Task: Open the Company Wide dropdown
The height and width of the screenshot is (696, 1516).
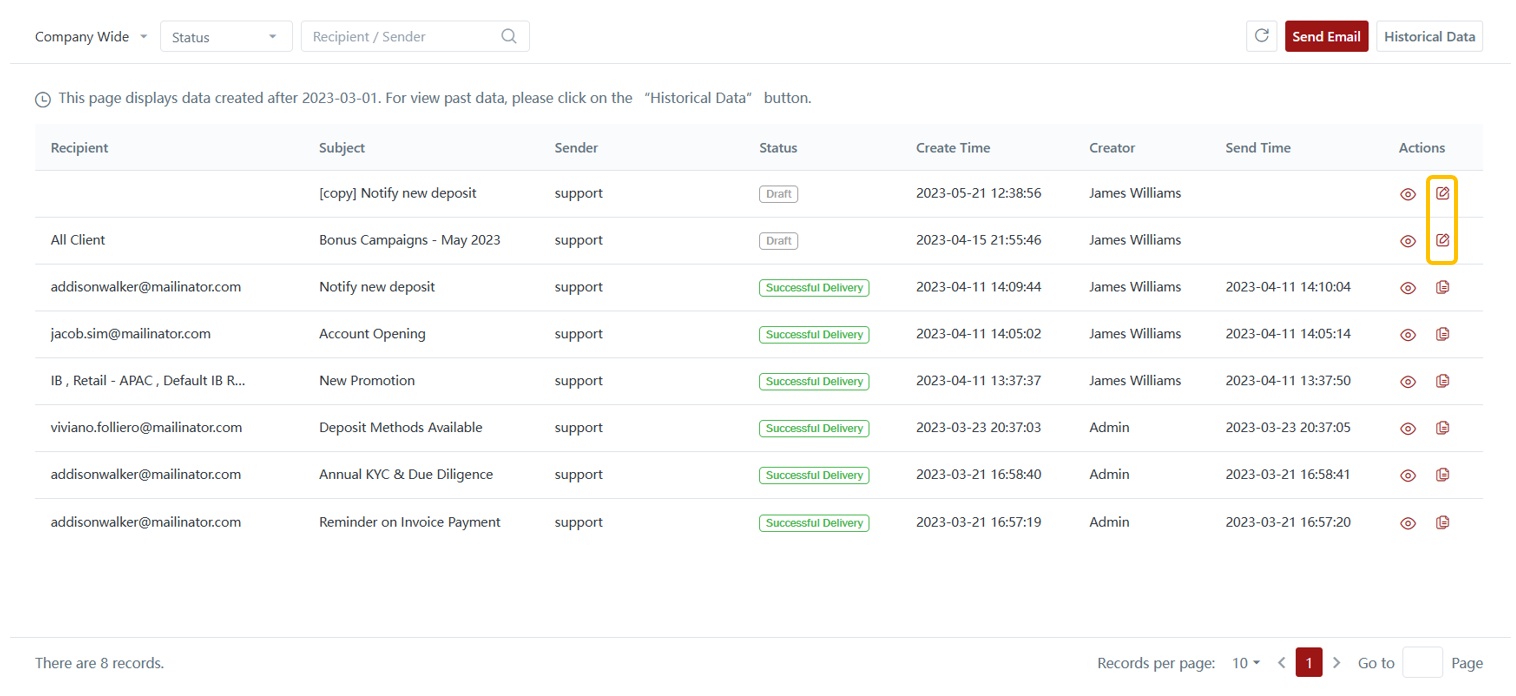Action: (x=91, y=37)
